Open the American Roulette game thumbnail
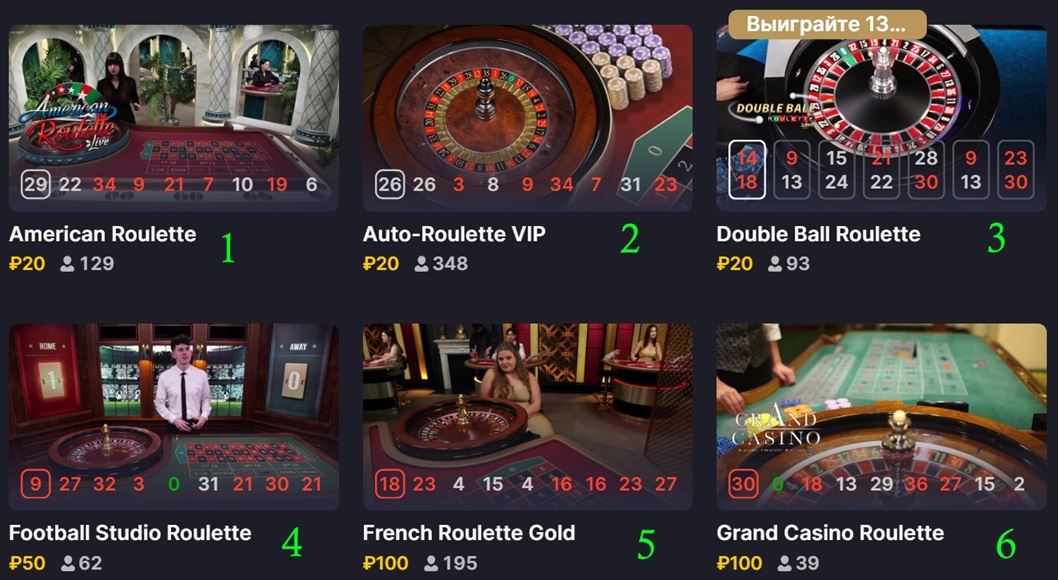The image size is (1058, 580). (173, 118)
